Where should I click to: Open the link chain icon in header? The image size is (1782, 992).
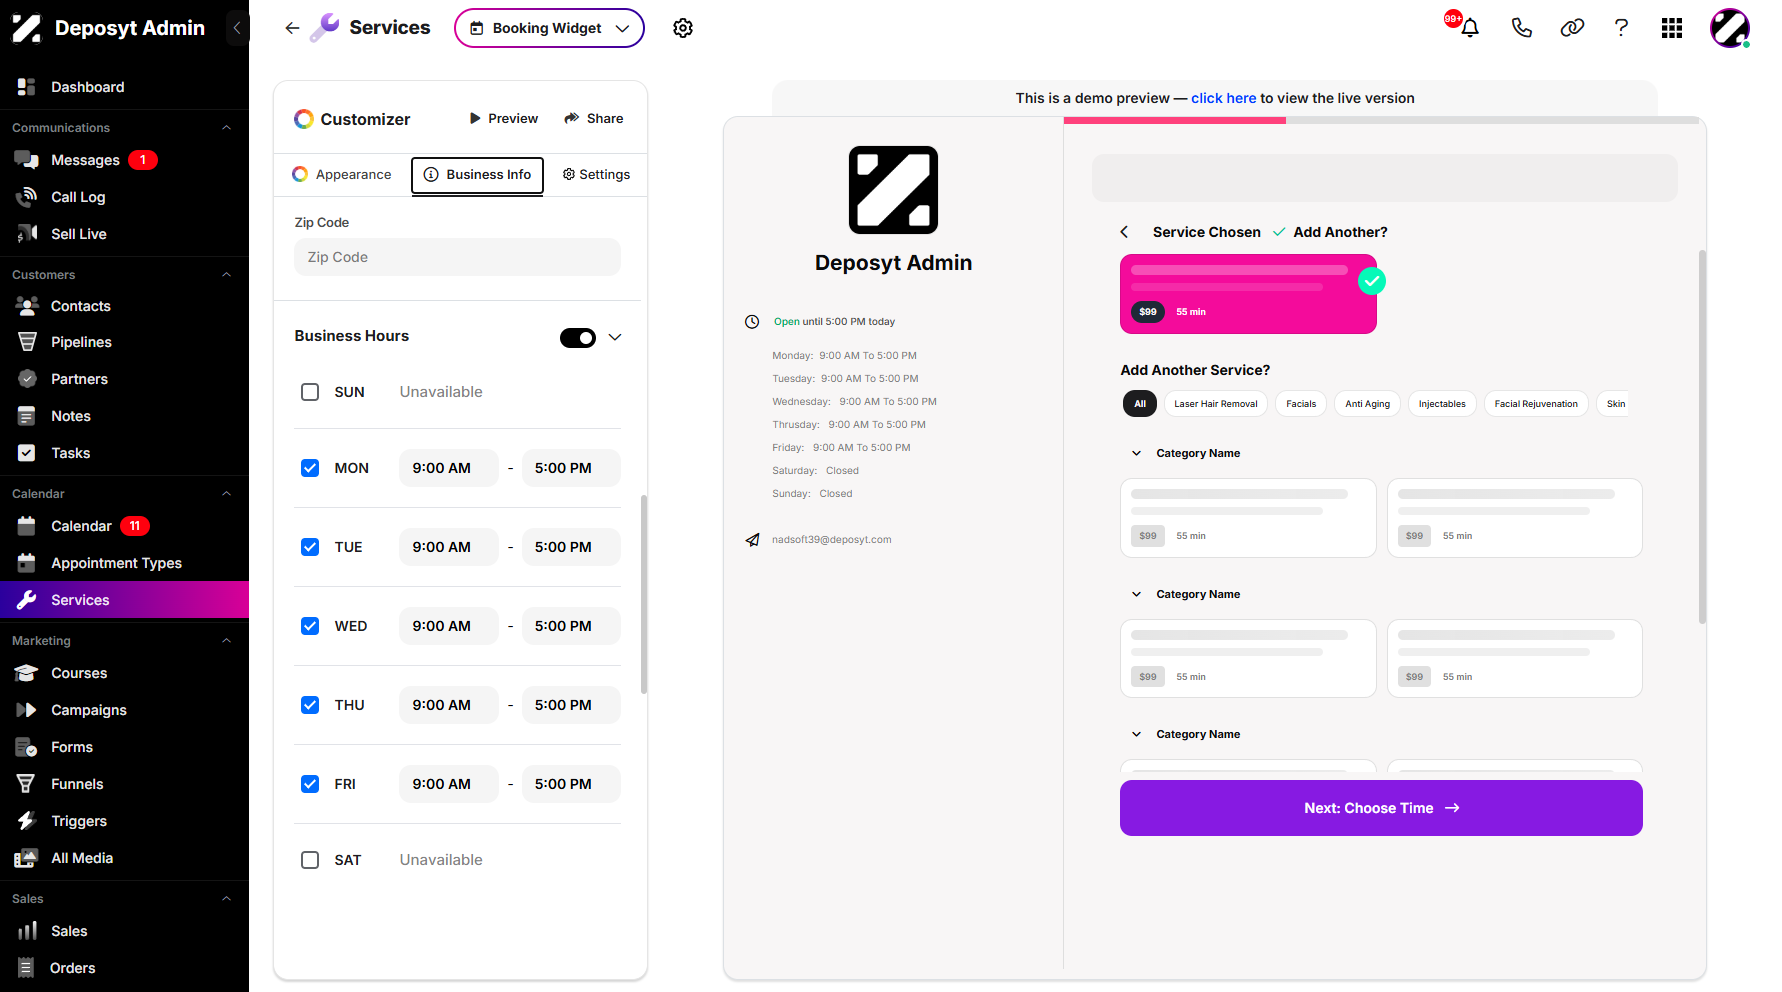(1572, 28)
